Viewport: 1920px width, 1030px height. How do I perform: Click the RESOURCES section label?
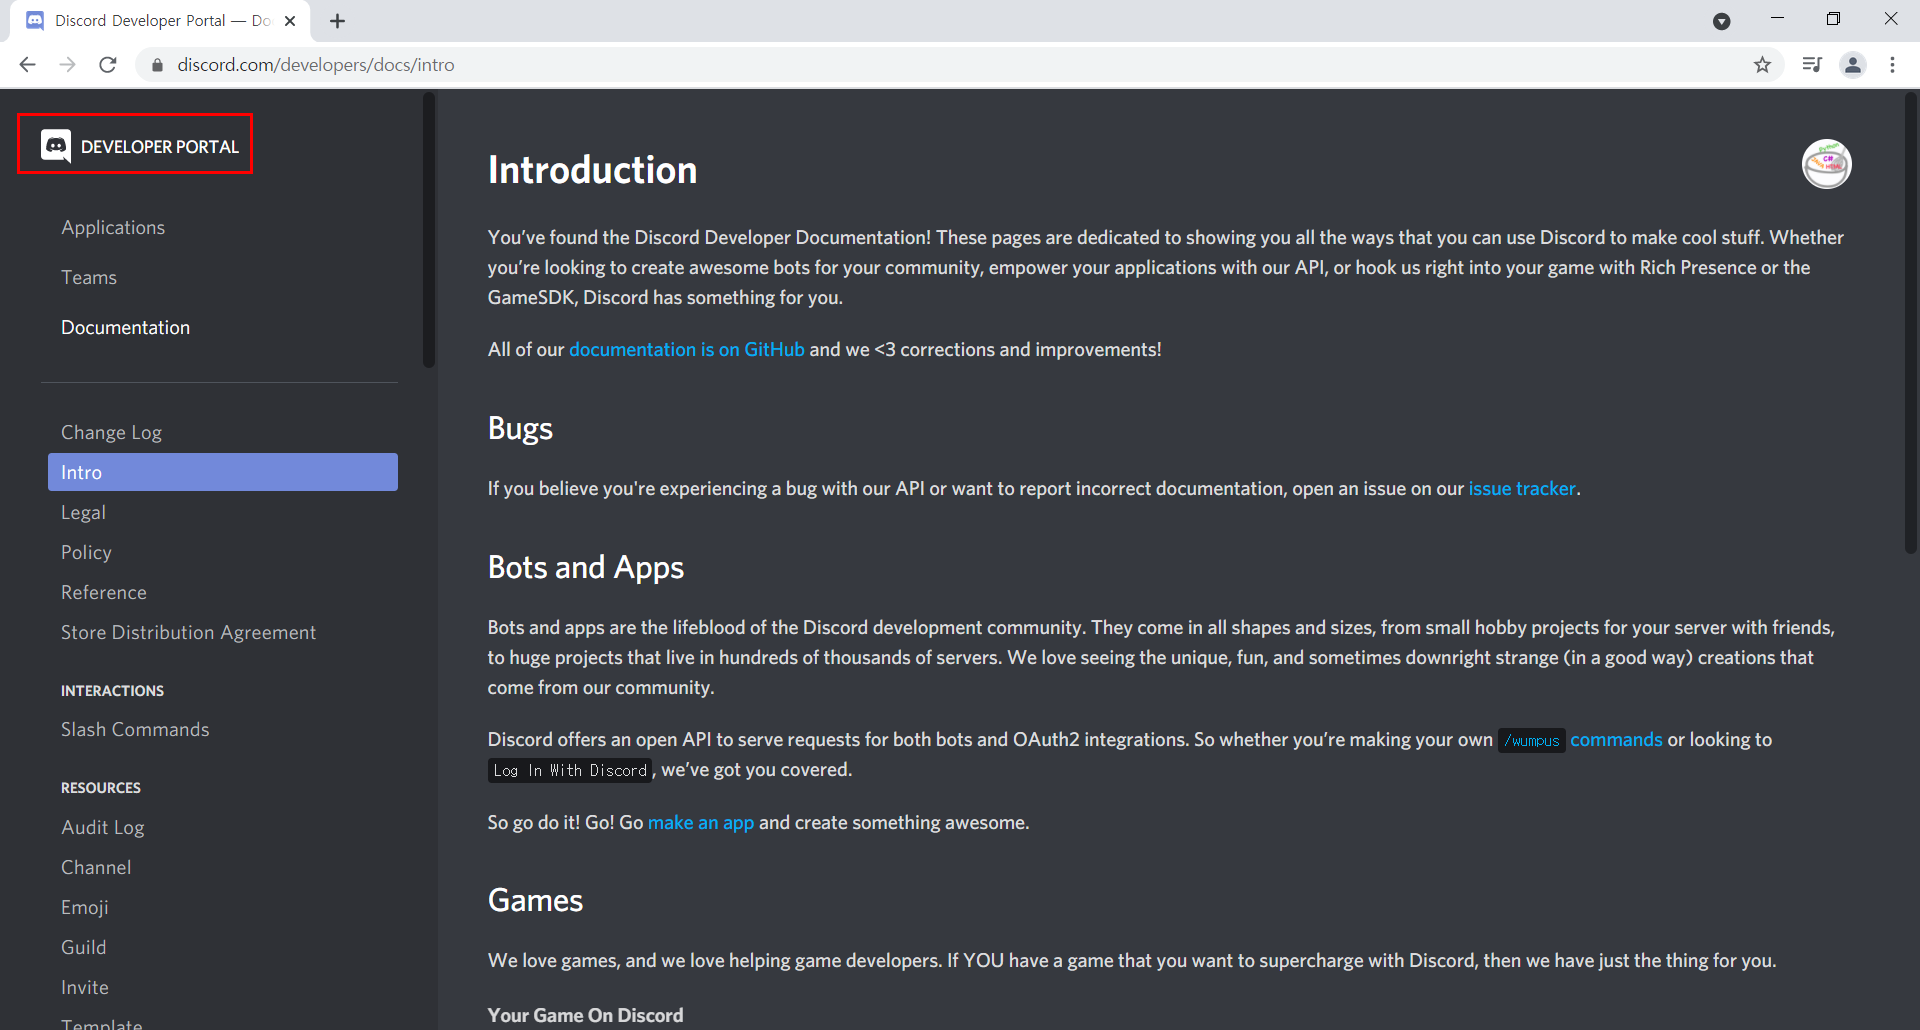tap(101, 788)
